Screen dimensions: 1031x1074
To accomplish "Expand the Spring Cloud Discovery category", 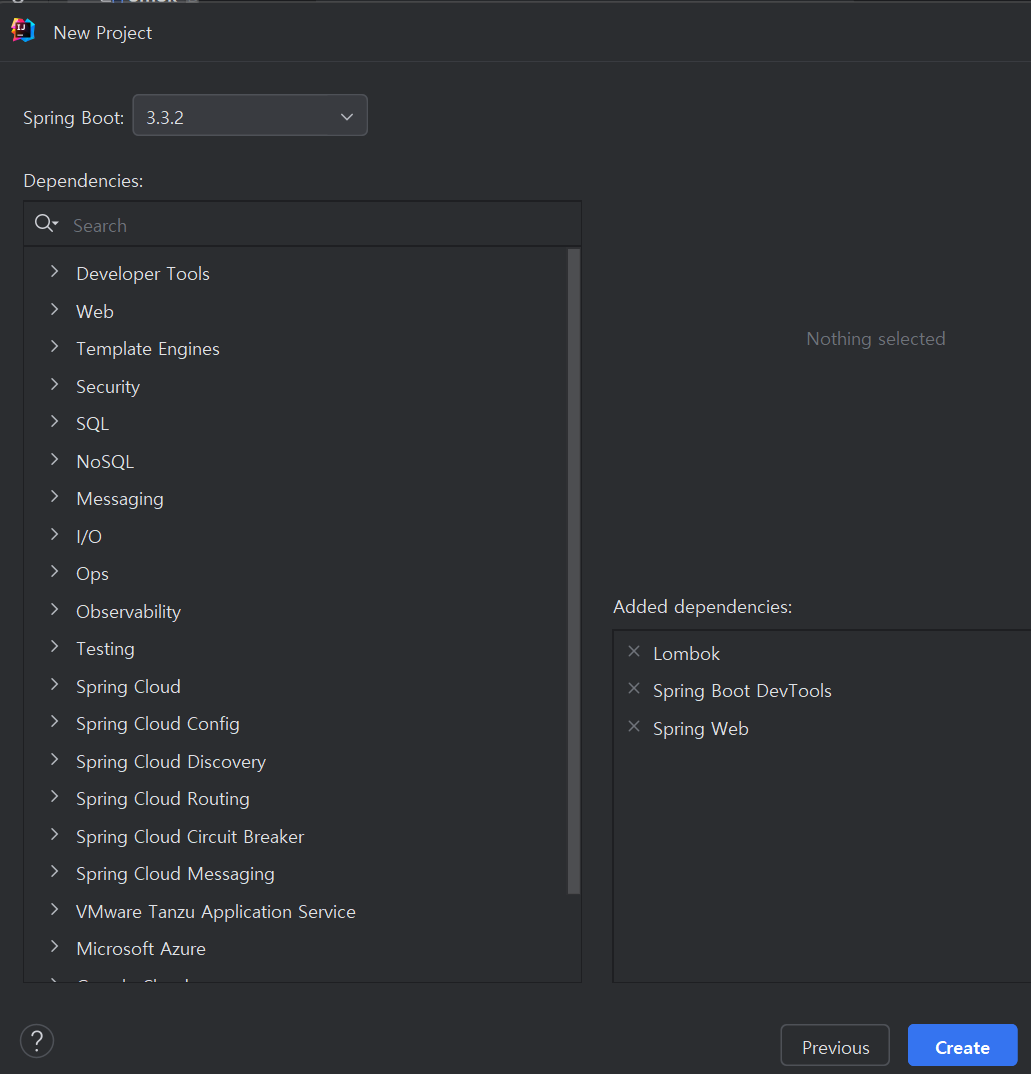I will 55,759.
